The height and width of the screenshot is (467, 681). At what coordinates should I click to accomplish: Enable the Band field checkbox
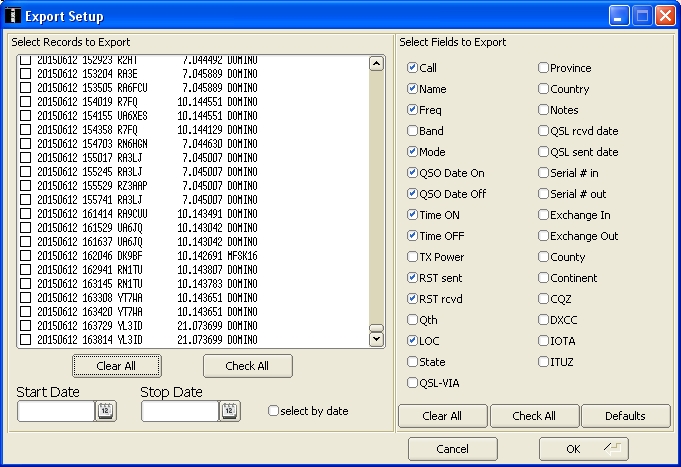[413, 131]
